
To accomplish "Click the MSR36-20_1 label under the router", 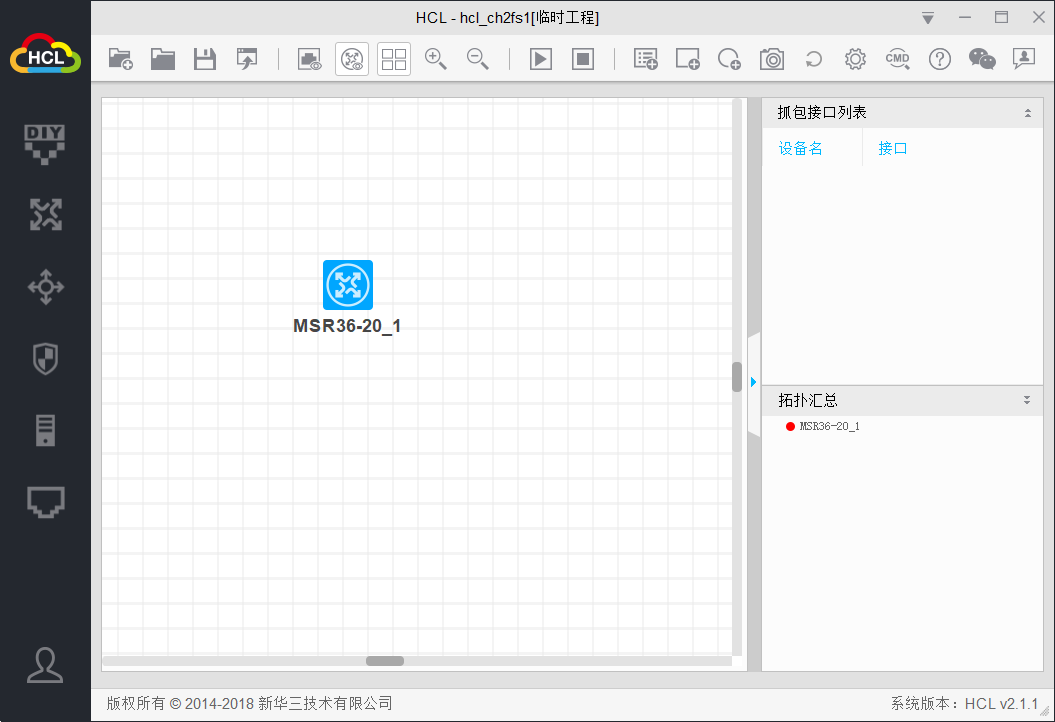I will (x=347, y=326).
